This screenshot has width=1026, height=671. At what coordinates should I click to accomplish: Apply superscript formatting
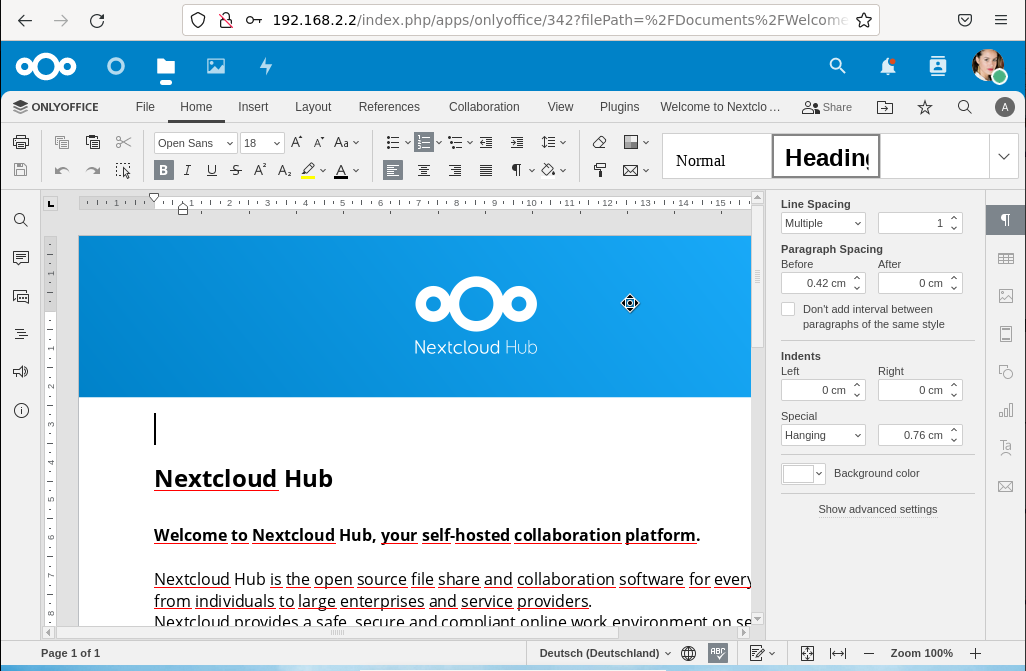tap(260, 170)
